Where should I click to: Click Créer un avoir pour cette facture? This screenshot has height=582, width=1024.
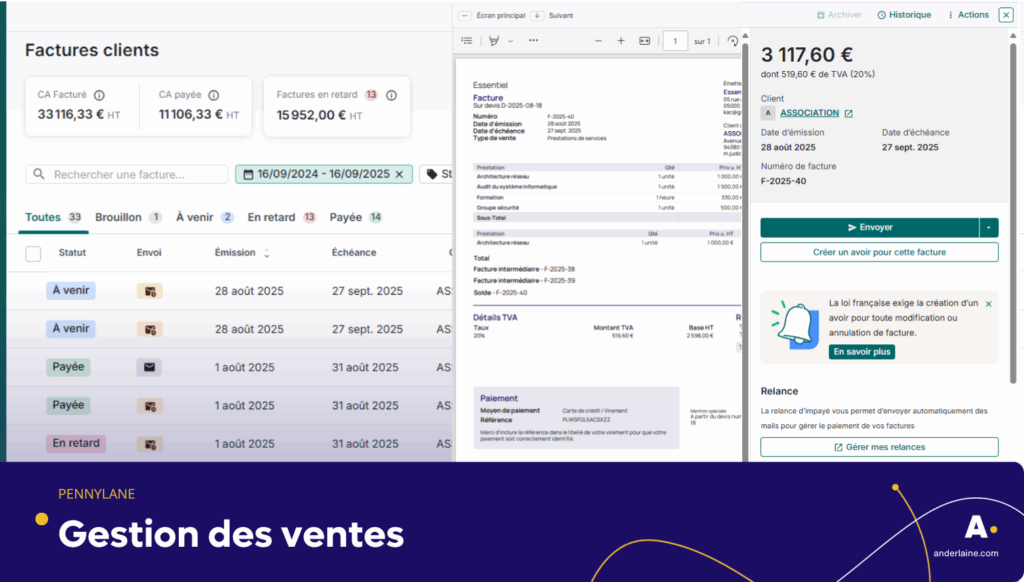[x=879, y=252]
